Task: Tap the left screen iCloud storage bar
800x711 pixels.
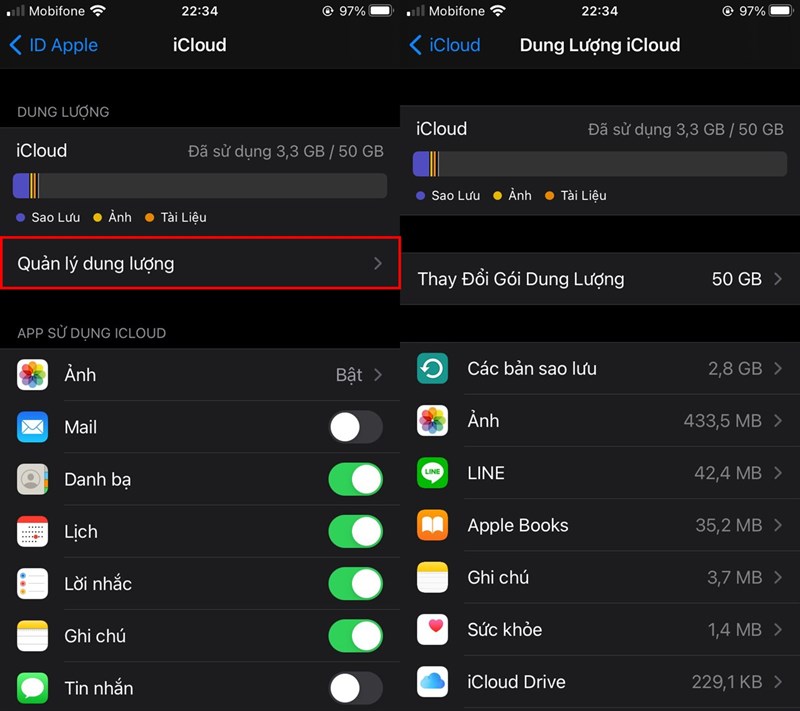Action: pyautogui.click(x=200, y=186)
